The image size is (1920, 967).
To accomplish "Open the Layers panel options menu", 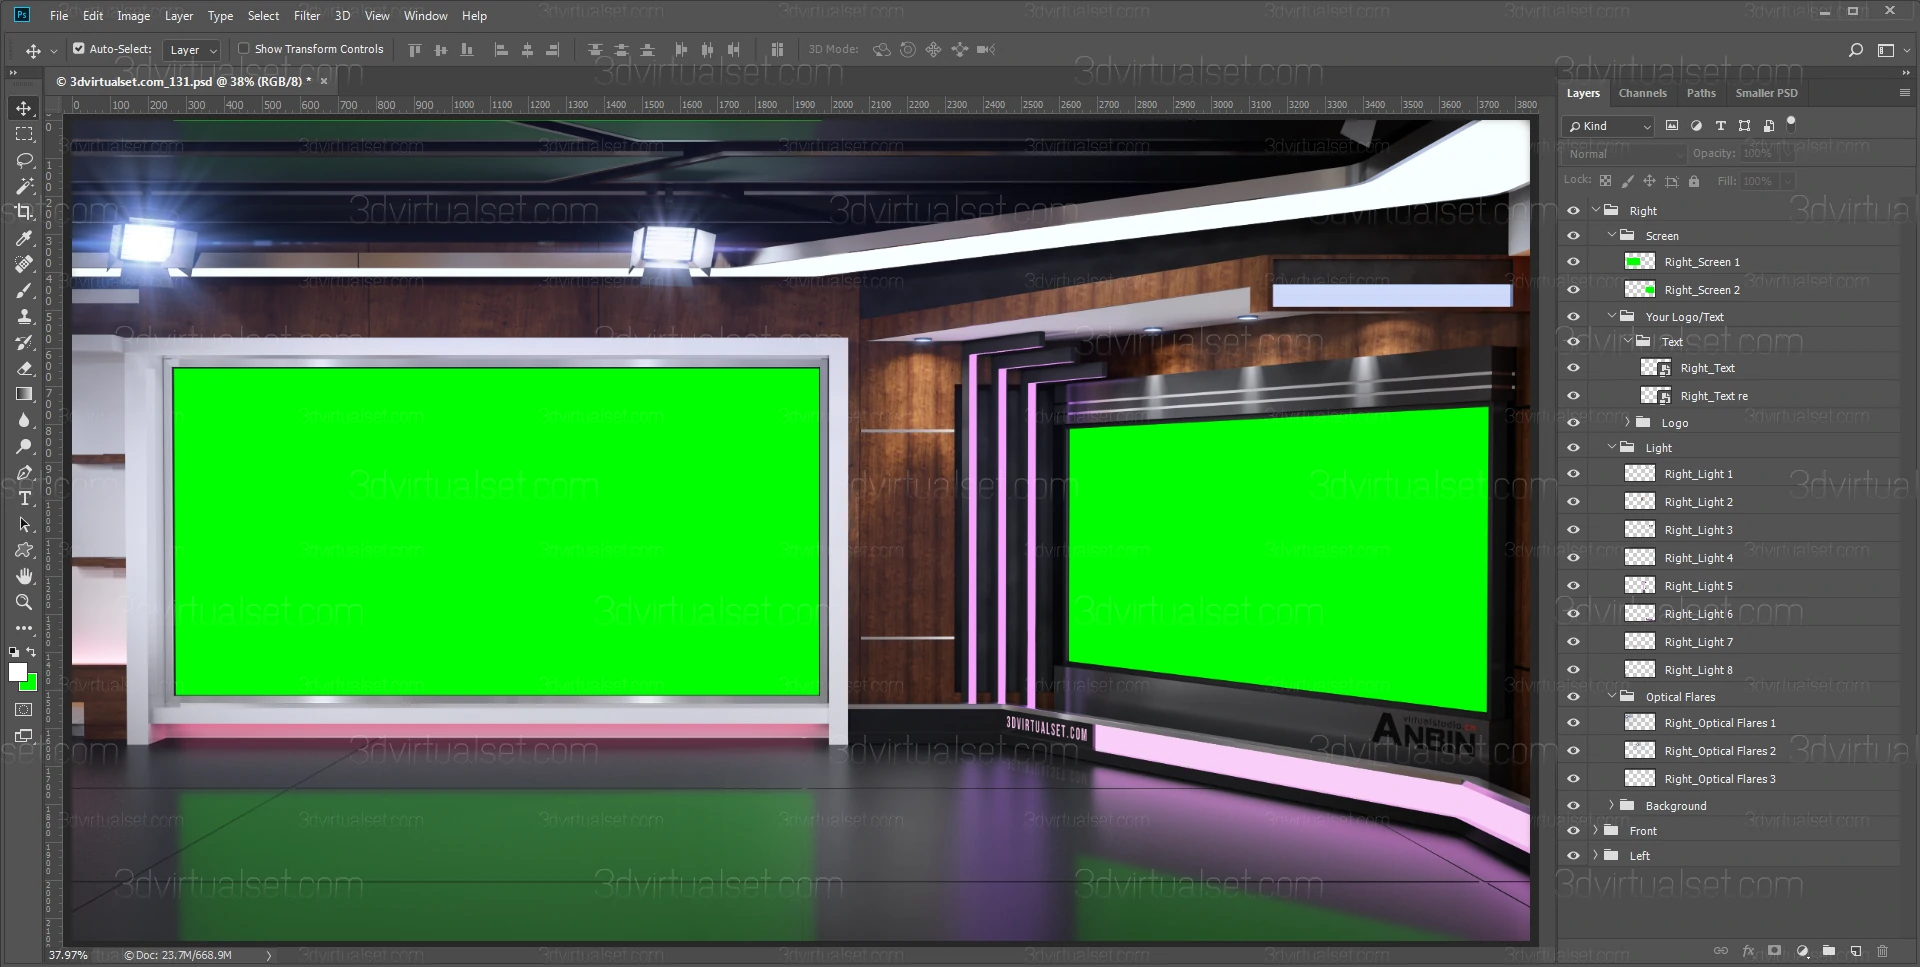I will coord(1904,93).
